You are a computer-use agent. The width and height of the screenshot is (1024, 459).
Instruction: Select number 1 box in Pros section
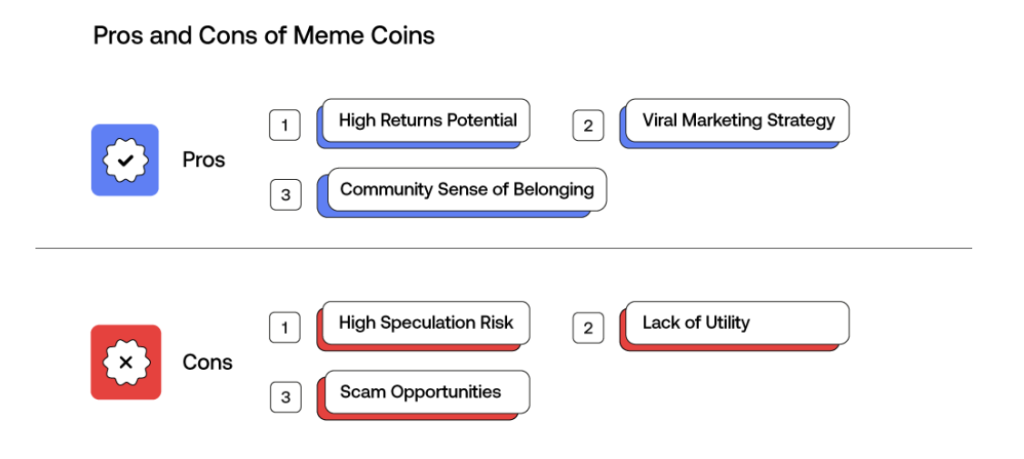pyautogui.click(x=285, y=126)
